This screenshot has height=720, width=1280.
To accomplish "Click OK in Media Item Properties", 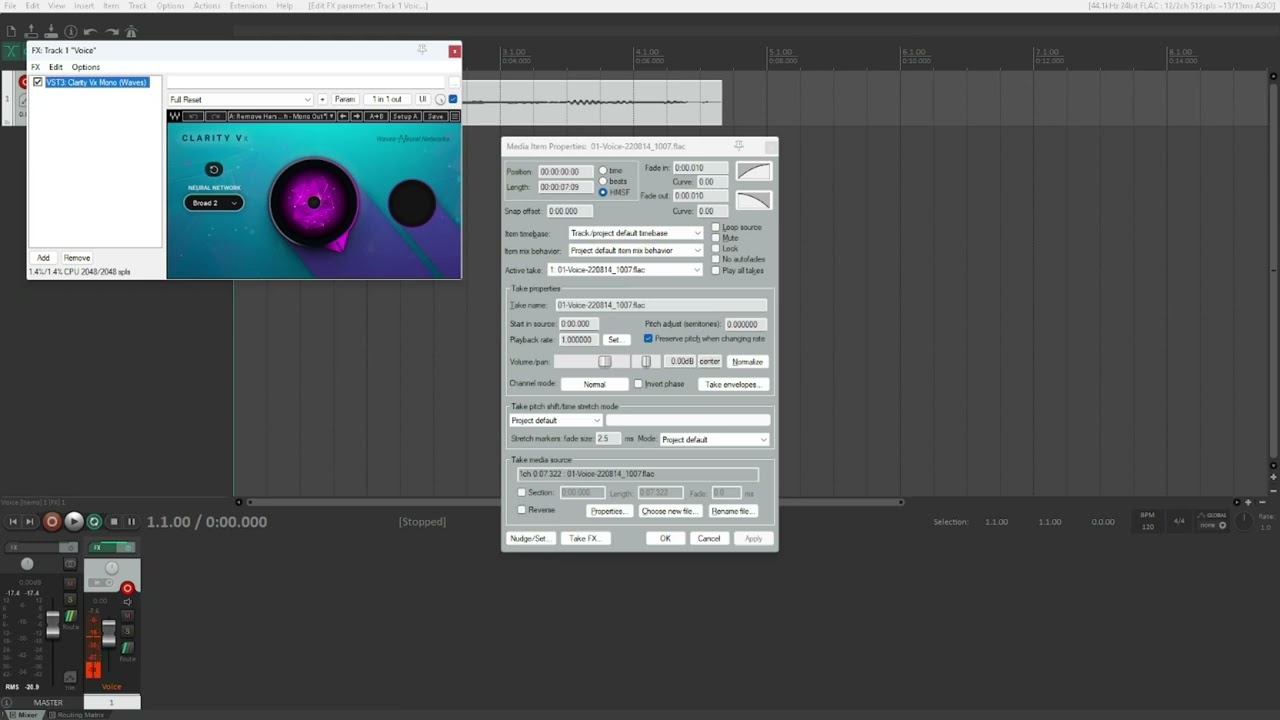I will 665,538.
